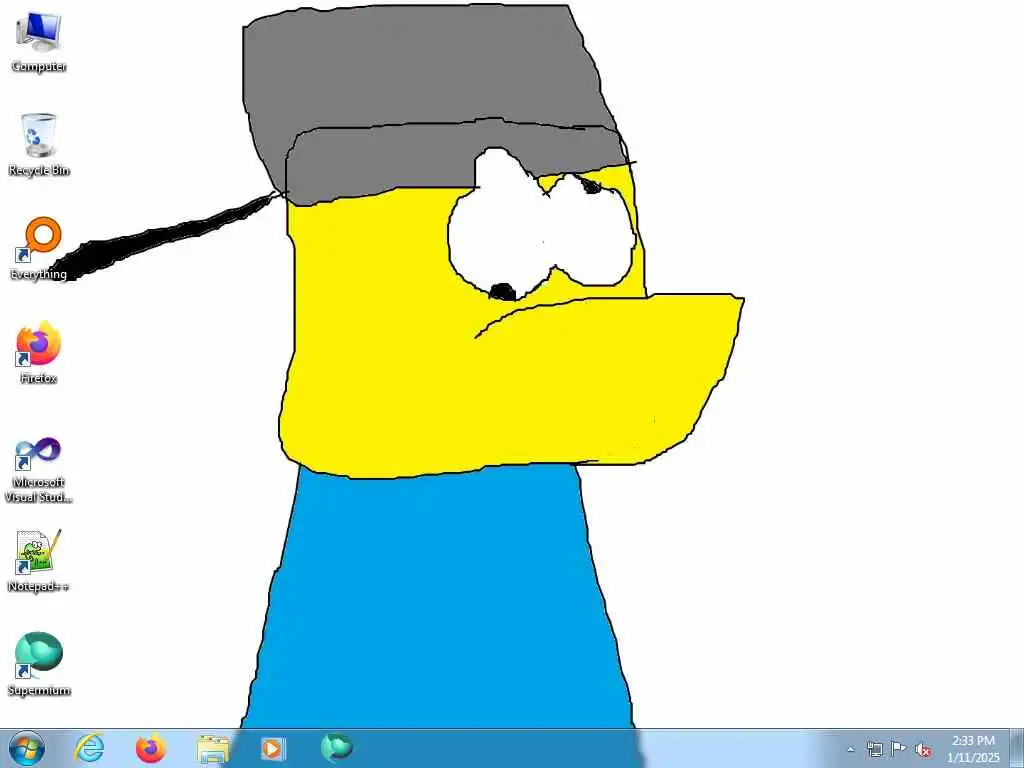Image resolution: width=1024 pixels, height=768 pixels.
Task: Select the Recycle Bin desktop icon
Action: [x=39, y=144]
